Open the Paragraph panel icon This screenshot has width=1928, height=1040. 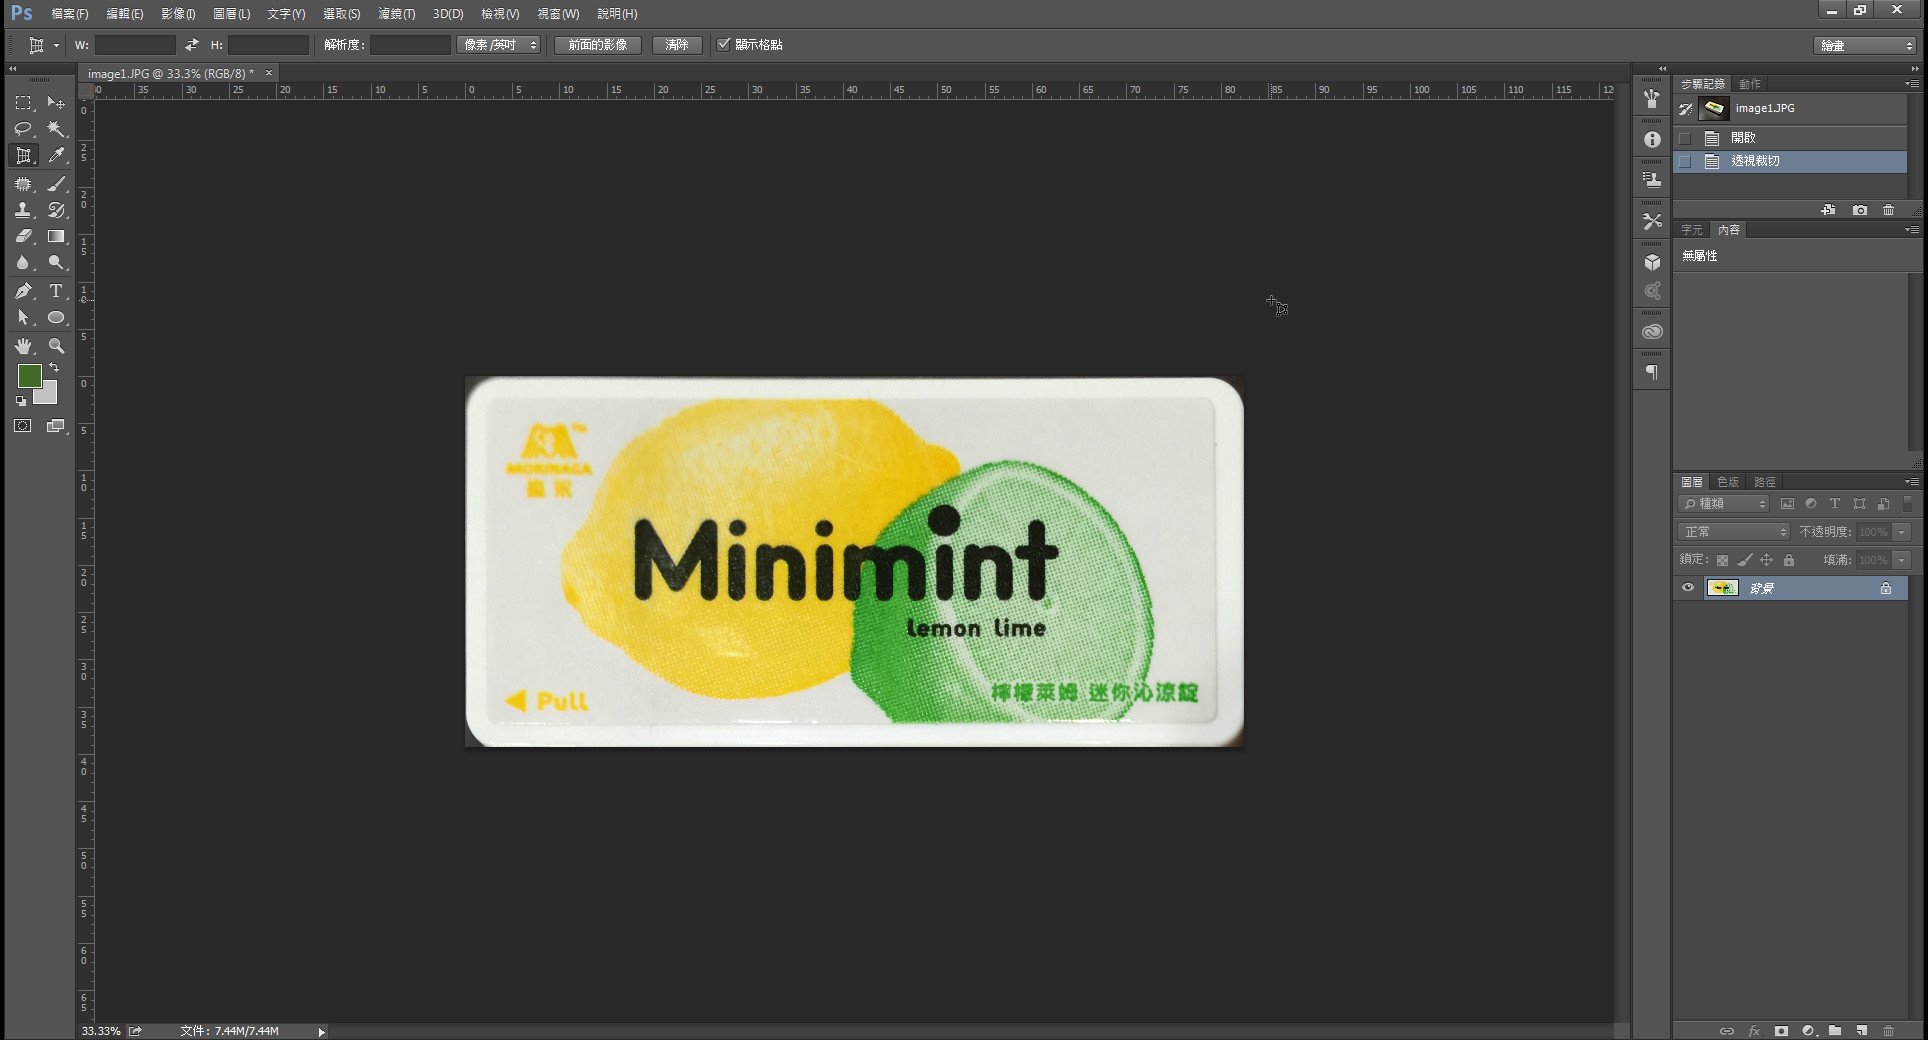coord(1652,372)
